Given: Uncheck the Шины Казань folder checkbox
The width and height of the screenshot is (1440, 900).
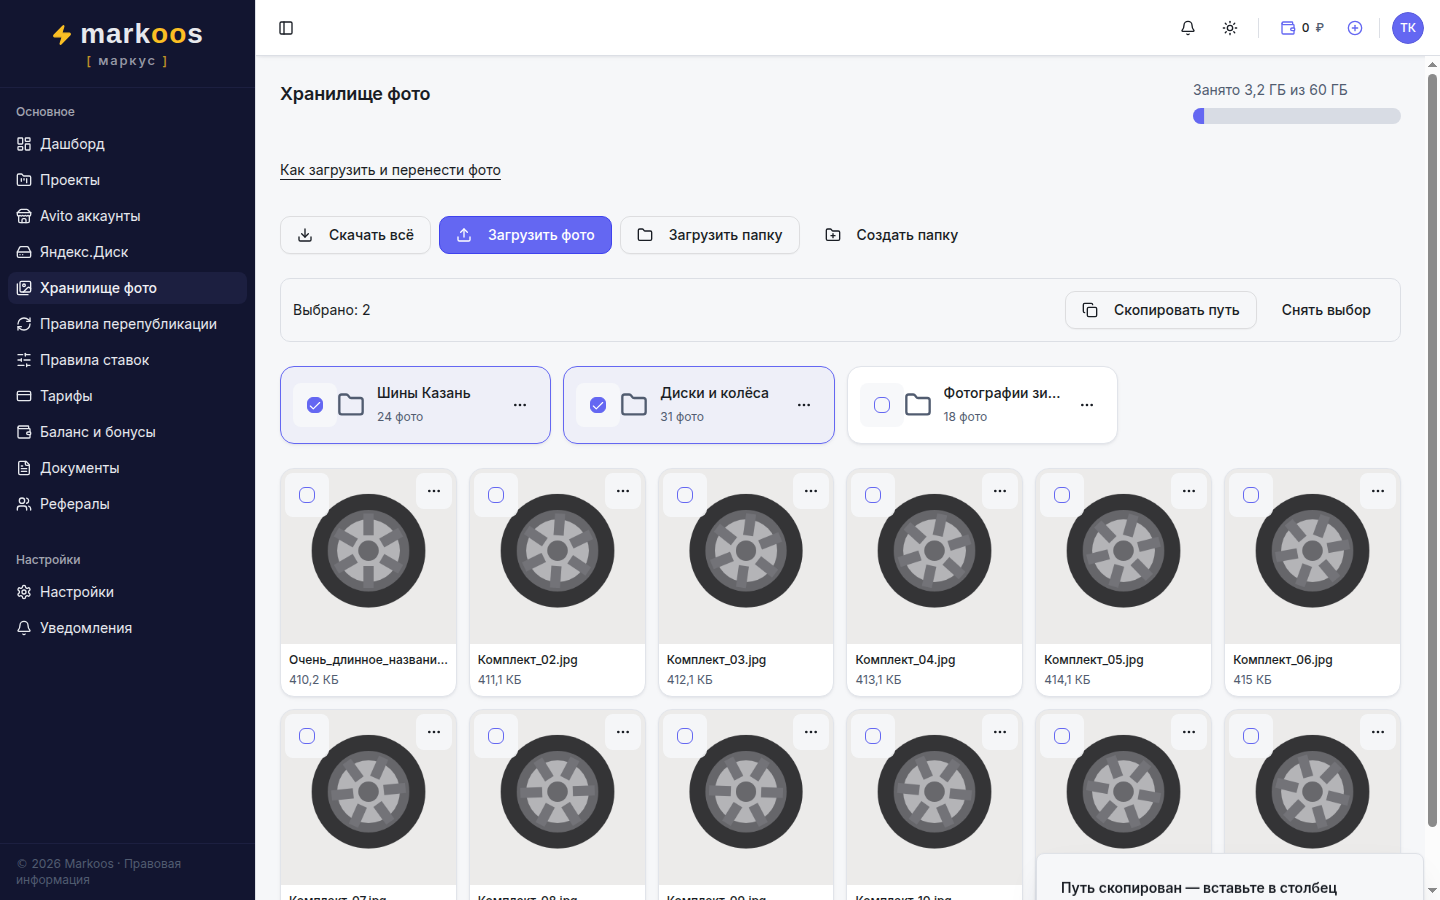Looking at the screenshot, I should point(315,405).
